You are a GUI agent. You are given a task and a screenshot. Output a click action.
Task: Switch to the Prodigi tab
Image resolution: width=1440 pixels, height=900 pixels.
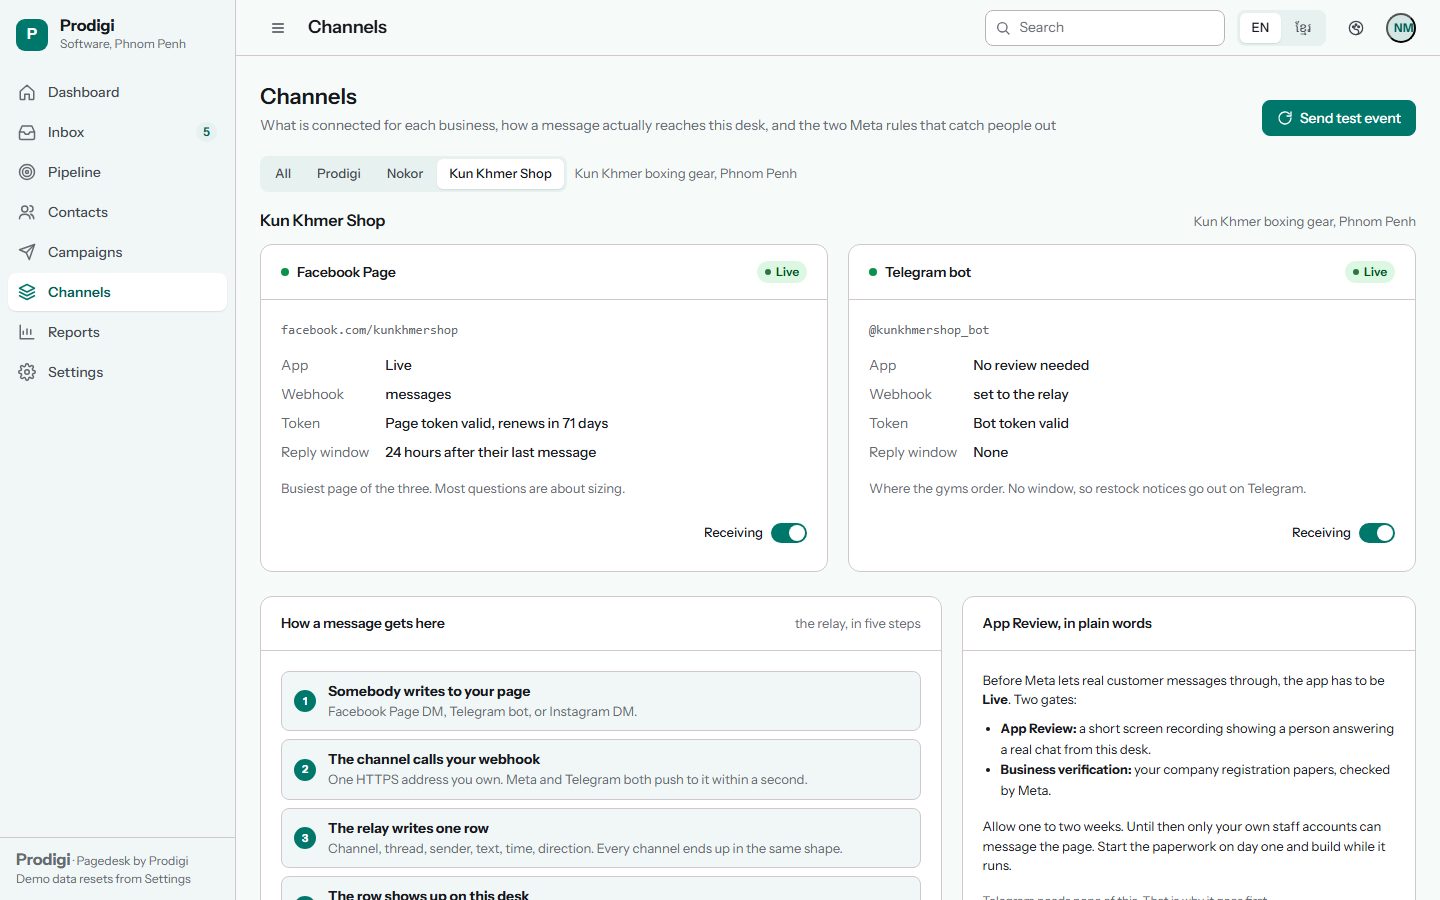click(339, 173)
